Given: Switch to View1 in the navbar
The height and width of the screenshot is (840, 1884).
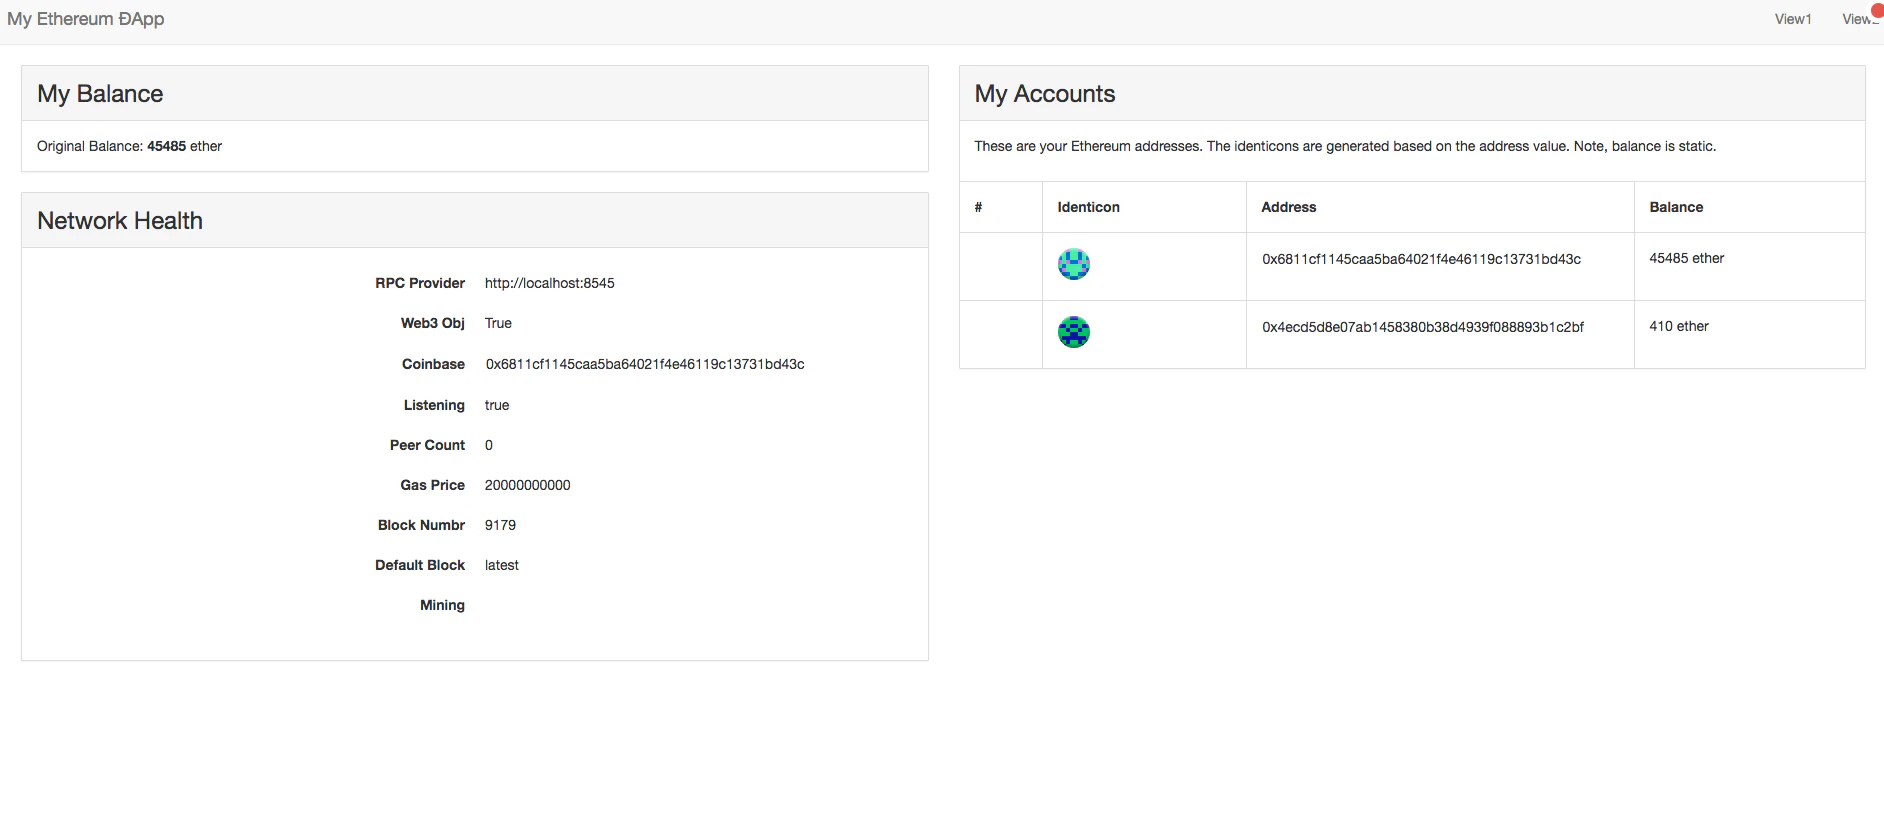Looking at the screenshot, I should point(1793,19).
